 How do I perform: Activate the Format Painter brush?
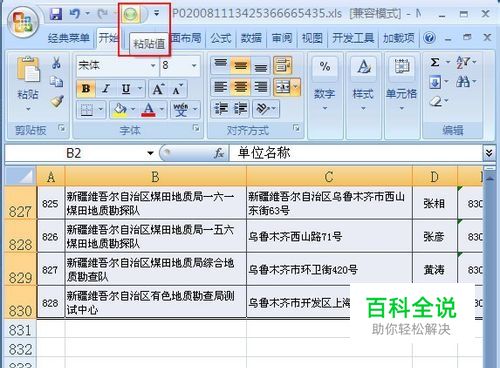coord(57,100)
